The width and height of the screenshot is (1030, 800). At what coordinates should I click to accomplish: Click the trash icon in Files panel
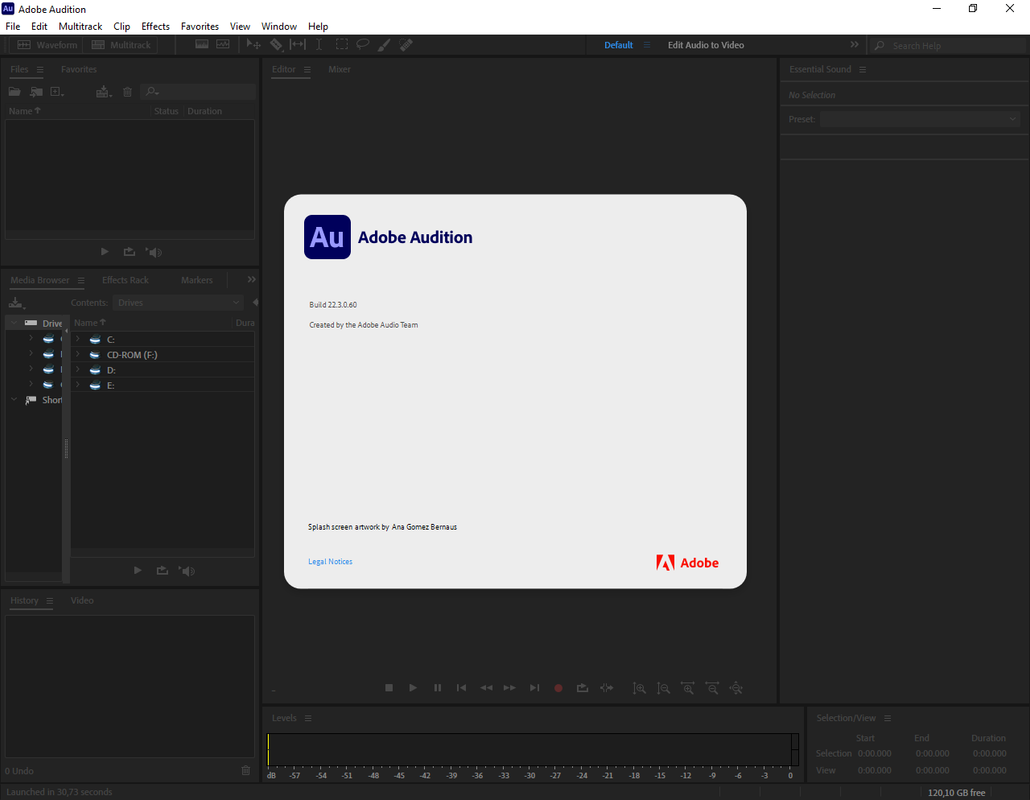(x=127, y=92)
